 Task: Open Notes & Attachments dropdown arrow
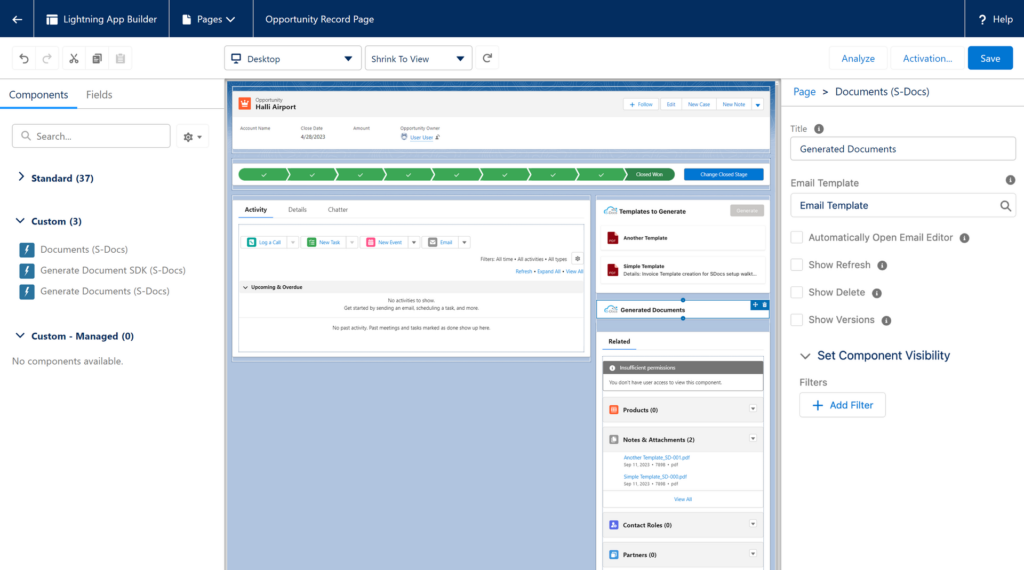(x=753, y=439)
